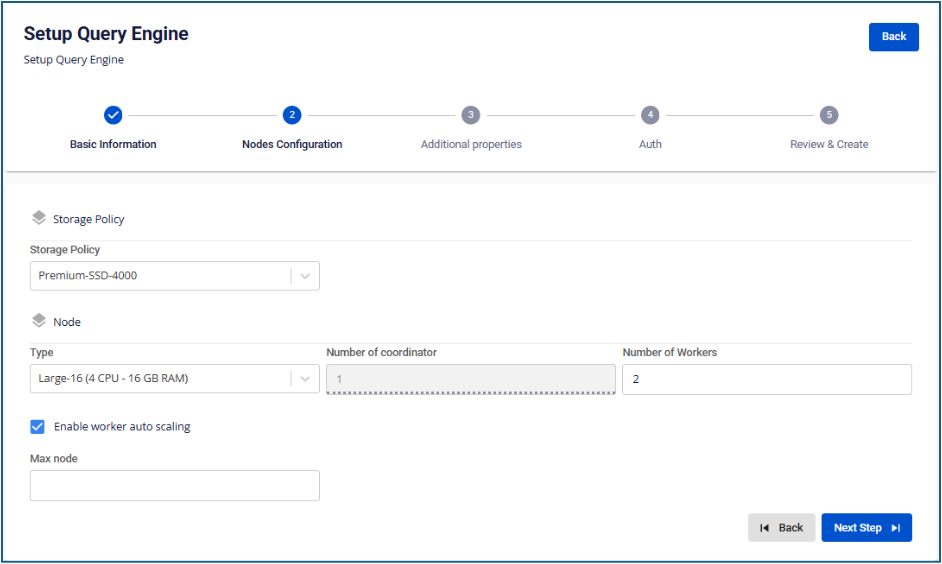
Task: Go to the Additional properties step label
Action: click(x=471, y=144)
